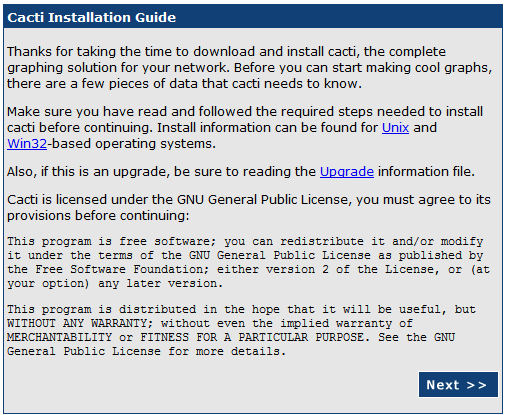
Task: Select the "your option) any later version" line
Action: click(x=115, y=283)
